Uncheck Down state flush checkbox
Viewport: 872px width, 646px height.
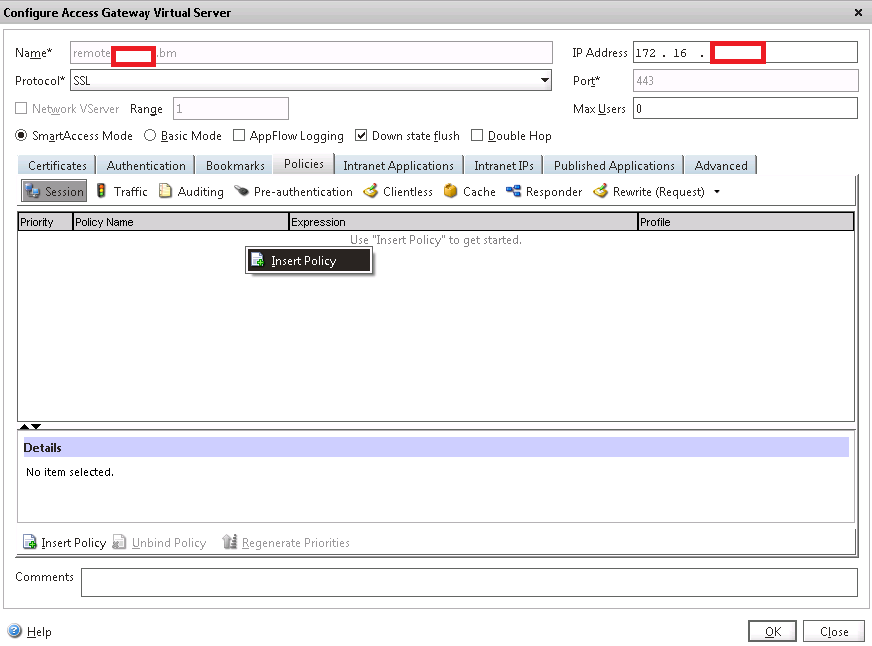[361, 135]
